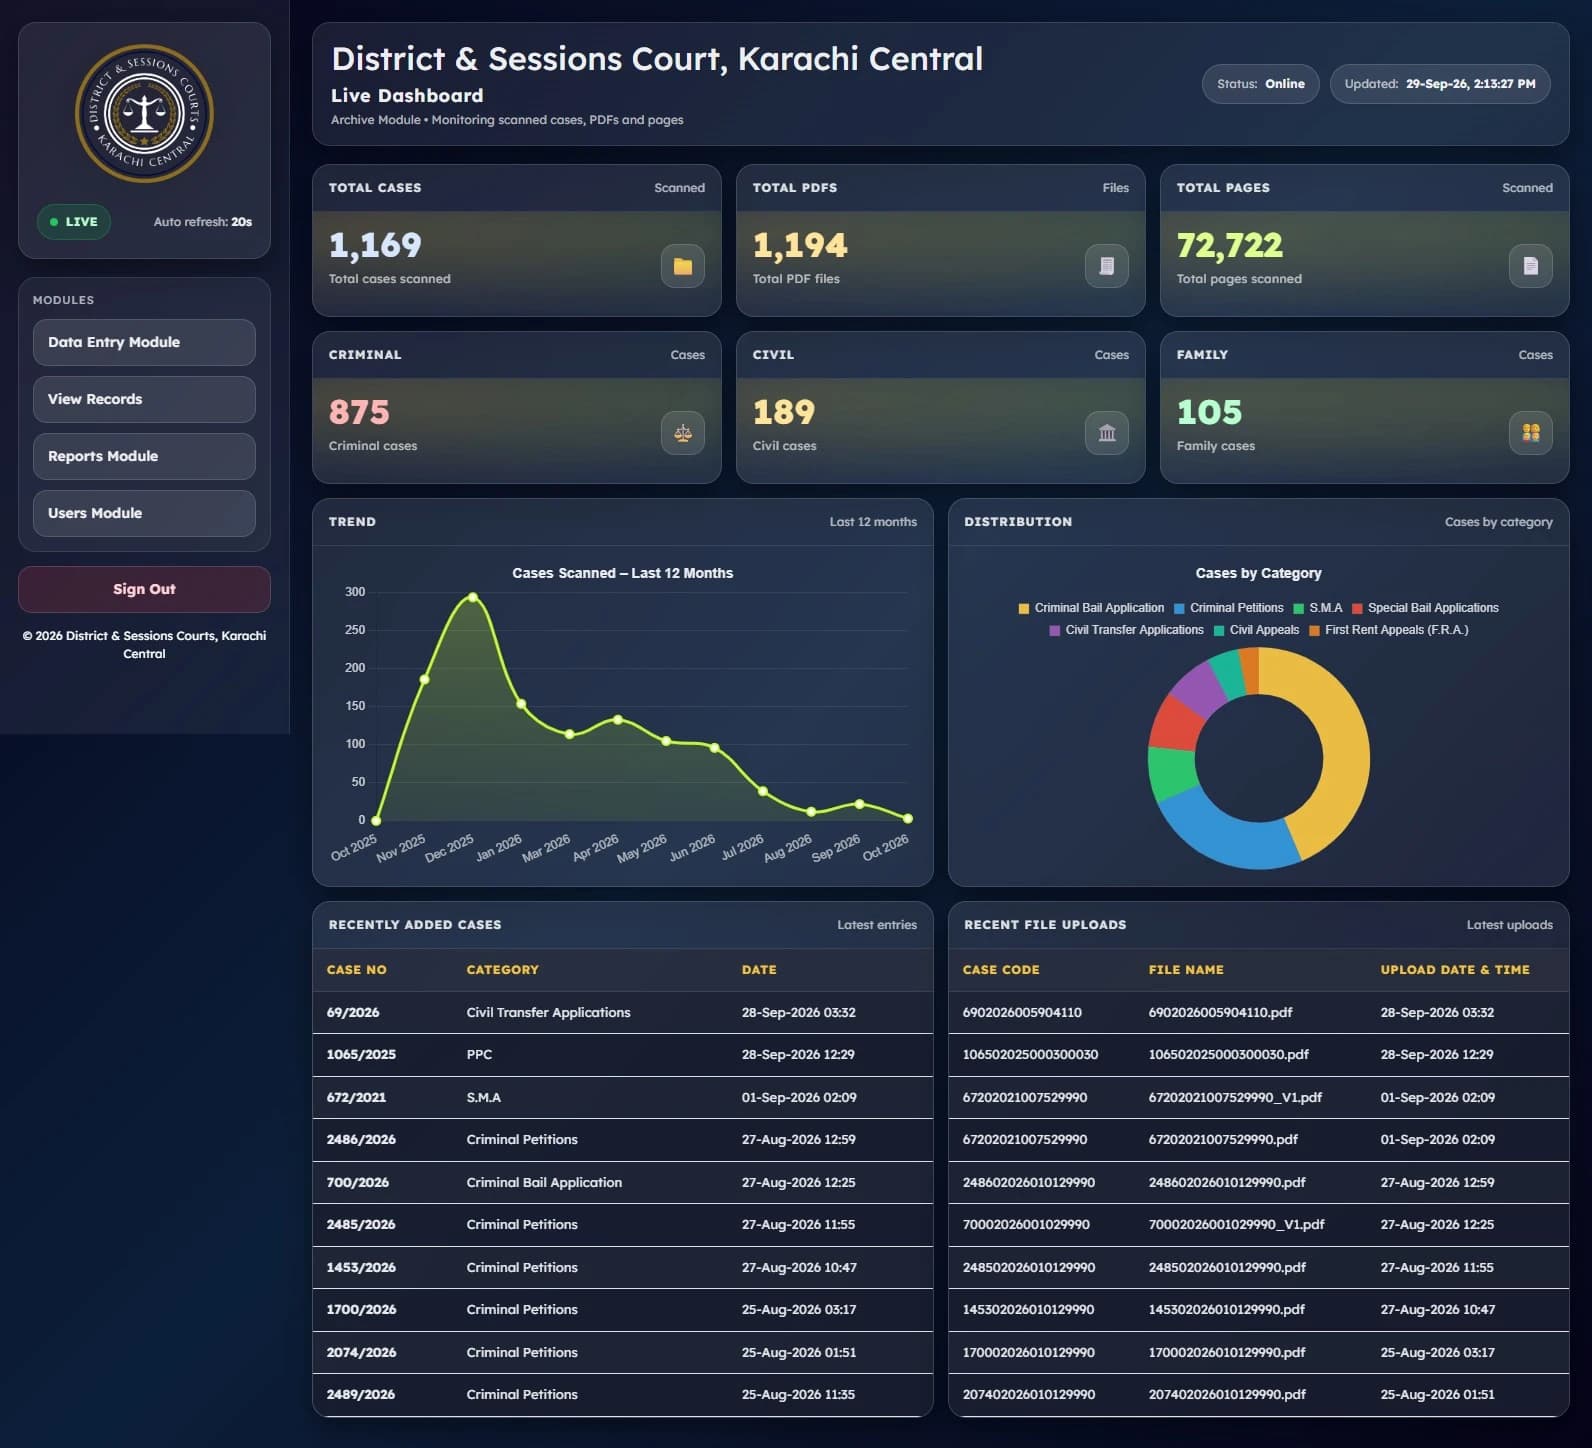The width and height of the screenshot is (1592, 1448).
Task: Click Auto refresh 20s label
Action: (x=203, y=222)
